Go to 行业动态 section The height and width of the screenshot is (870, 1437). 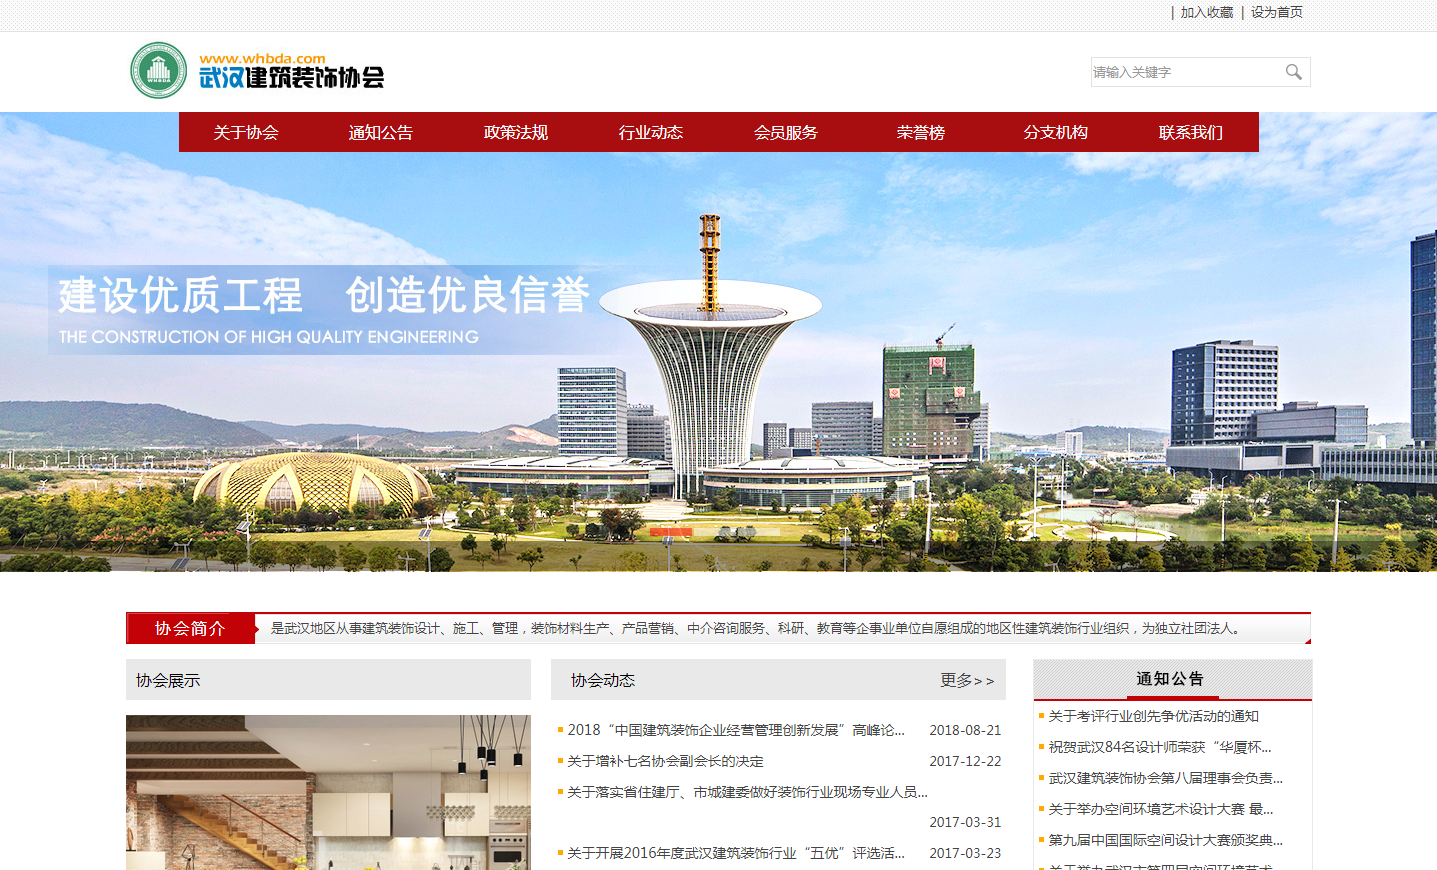coord(651,132)
